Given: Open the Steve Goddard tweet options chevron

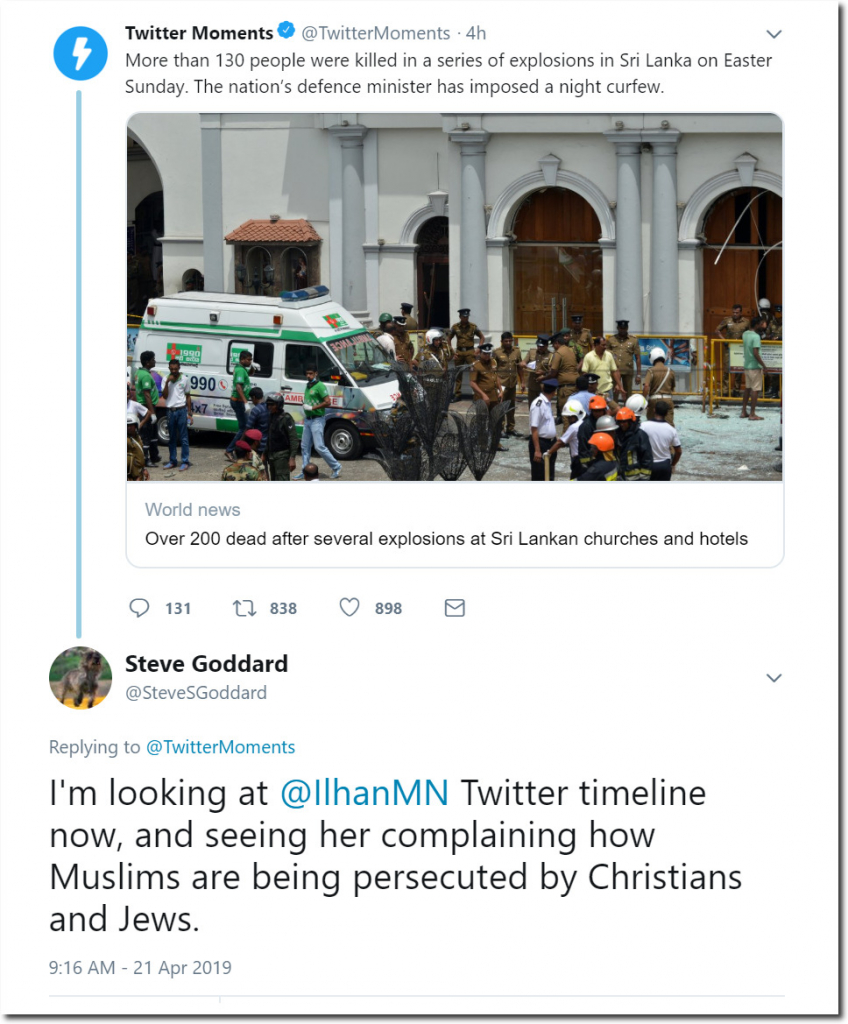Looking at the screenshot, I should [773, 678].
